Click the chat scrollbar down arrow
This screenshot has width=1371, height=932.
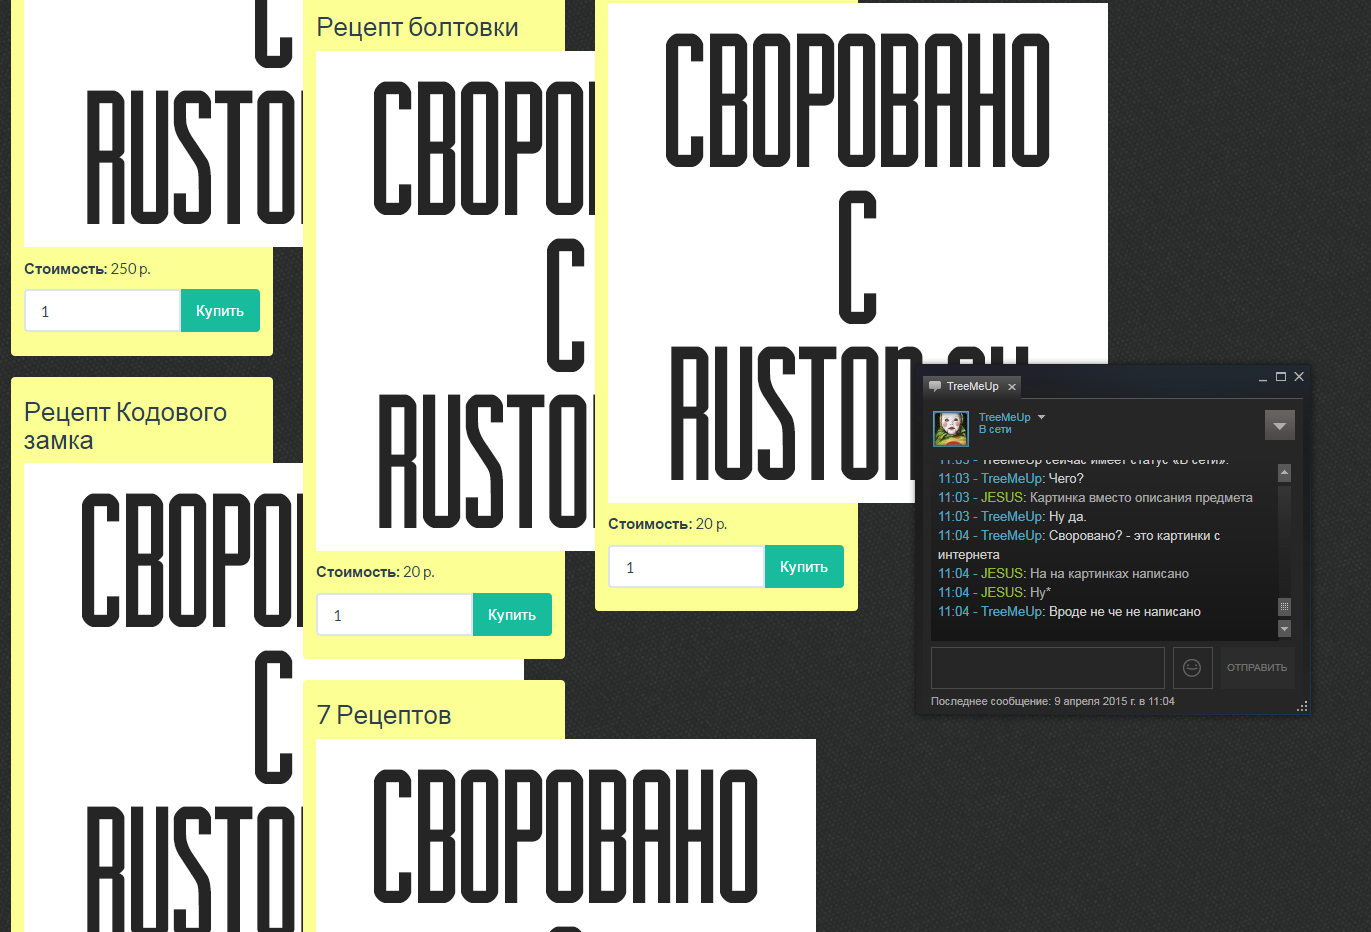pos(1285,629)
